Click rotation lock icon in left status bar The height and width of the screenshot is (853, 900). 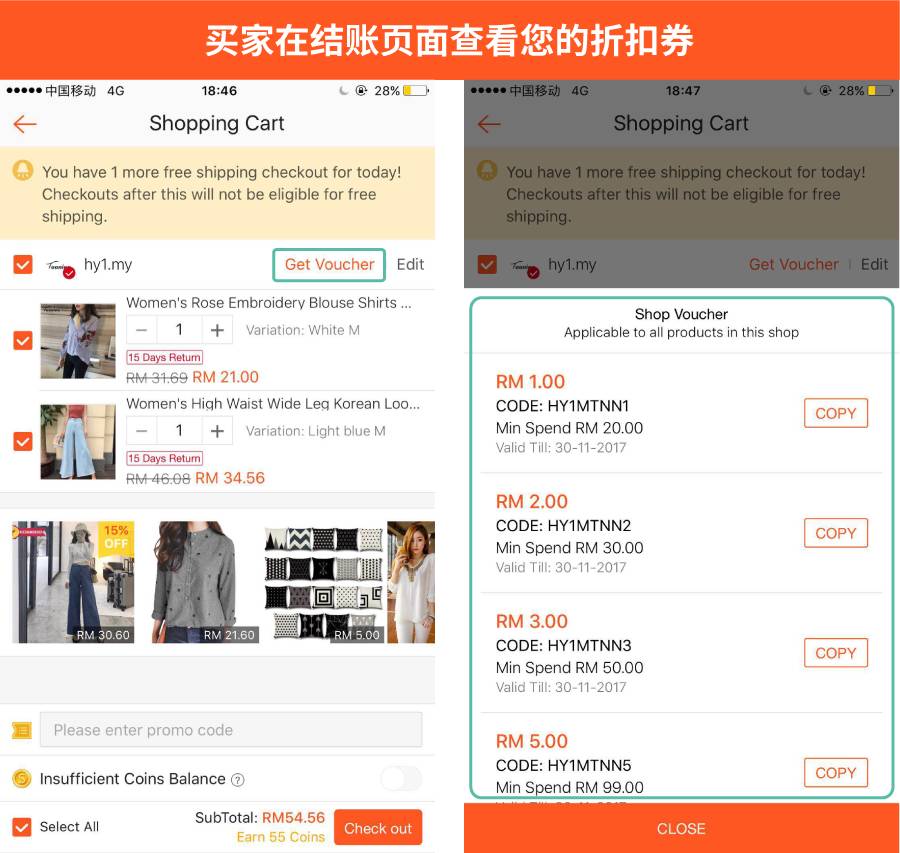362,91
